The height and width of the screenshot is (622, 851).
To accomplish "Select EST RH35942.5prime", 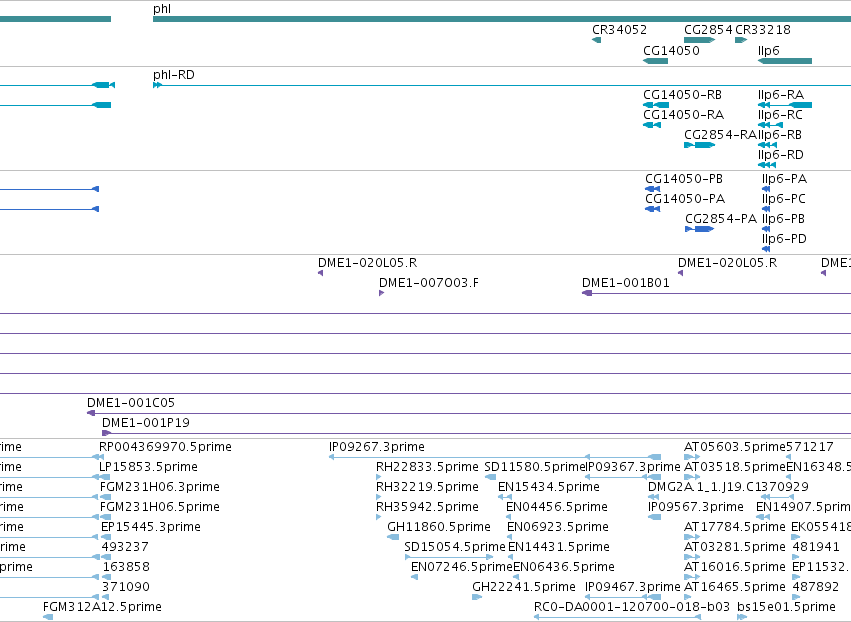I will (427, 507).
